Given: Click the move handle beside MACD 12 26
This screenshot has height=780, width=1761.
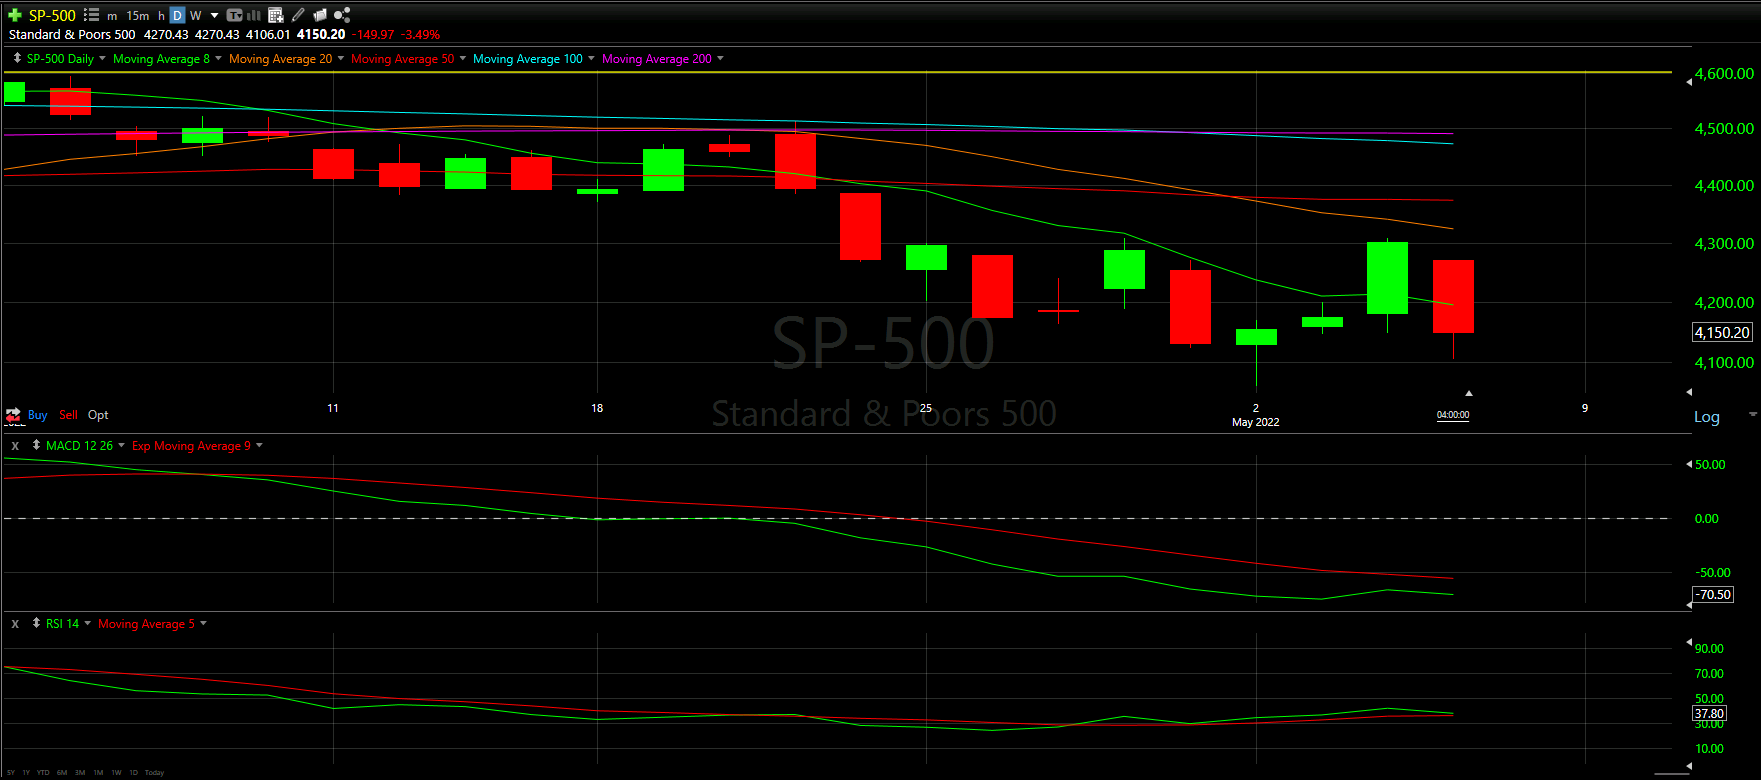Looking at the screenshot, I should (x=36, y=445).
